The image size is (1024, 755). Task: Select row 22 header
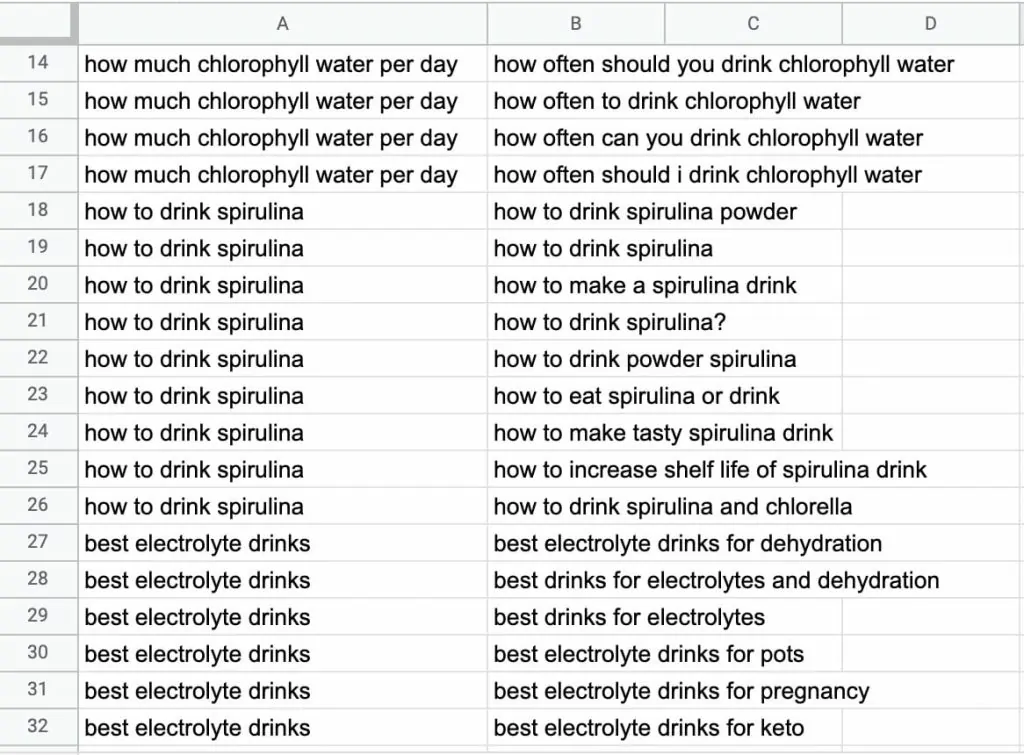click(38, 358)
